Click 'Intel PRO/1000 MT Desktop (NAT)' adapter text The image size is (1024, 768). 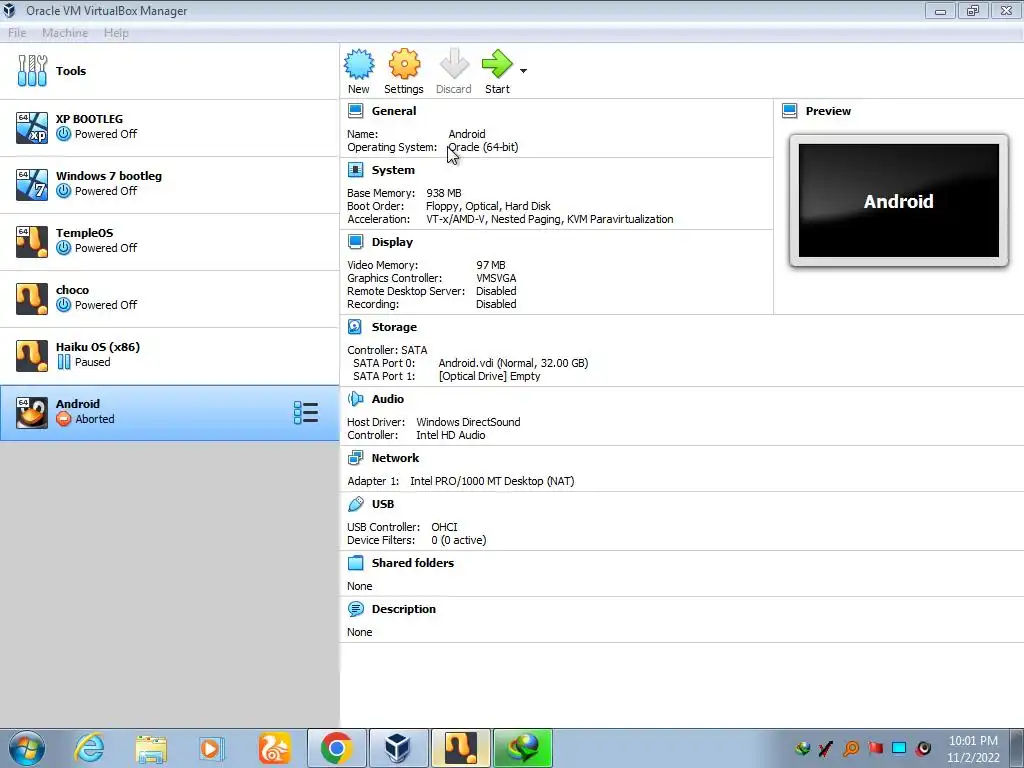(x=492, y=481)
